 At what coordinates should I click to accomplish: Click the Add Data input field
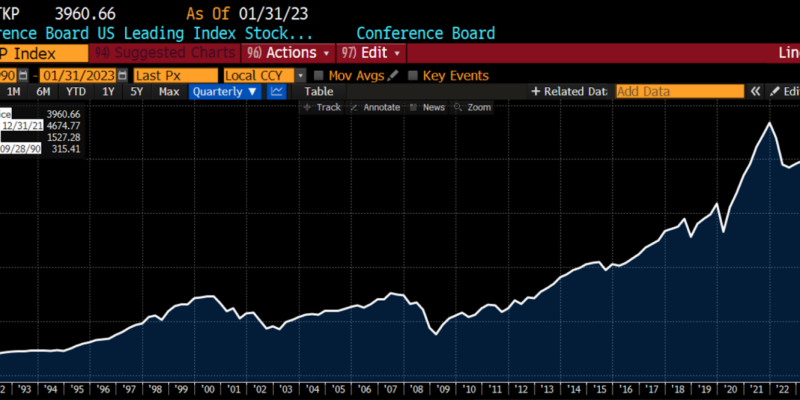[679, 91]
